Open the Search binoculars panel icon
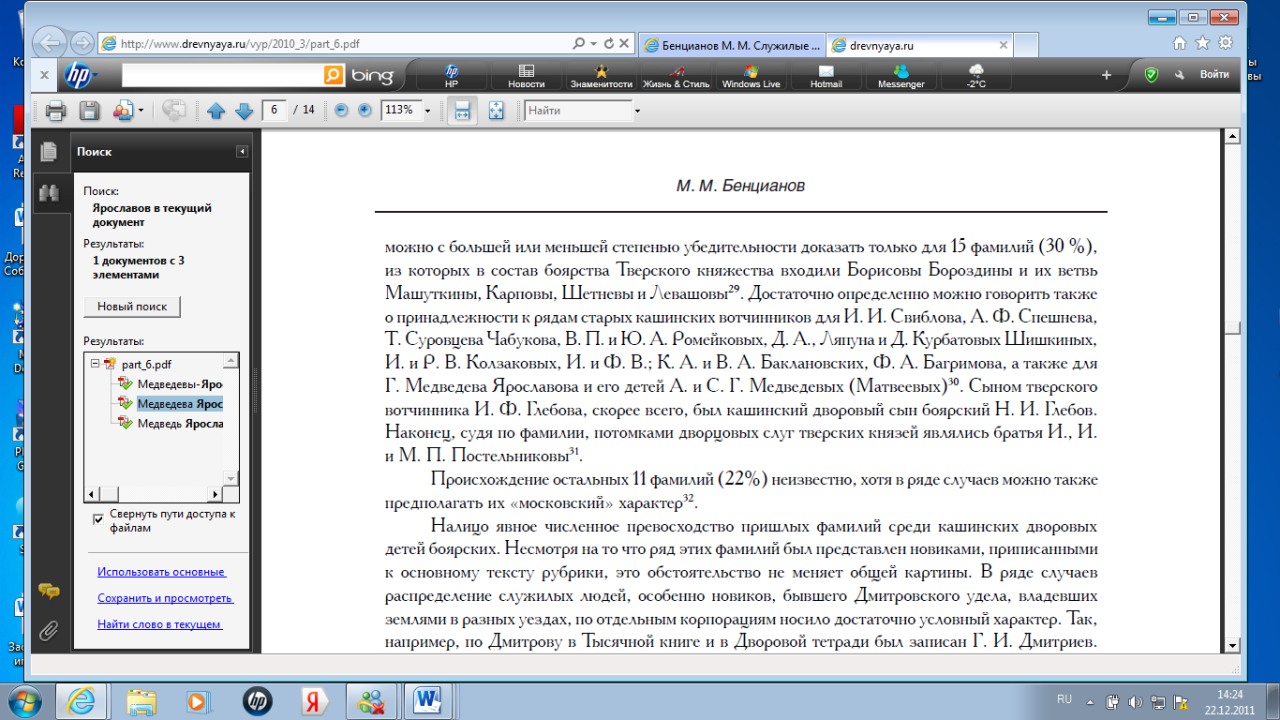 coord(48,193)
